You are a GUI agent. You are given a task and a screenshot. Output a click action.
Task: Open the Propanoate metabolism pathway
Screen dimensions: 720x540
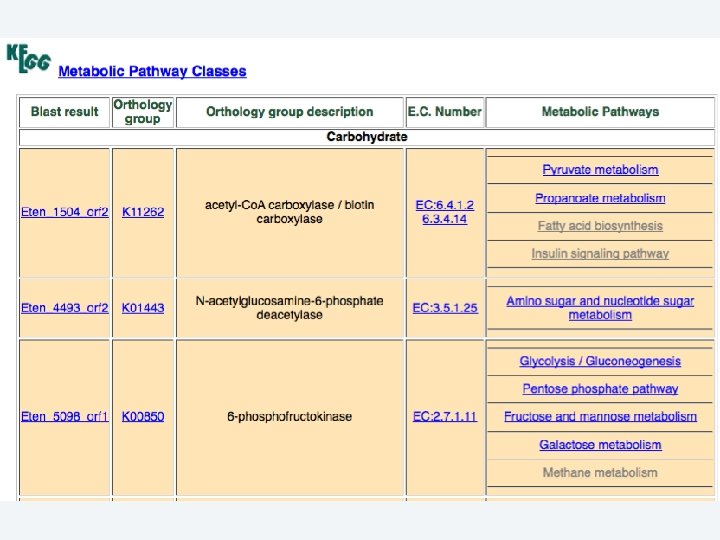click(x=600, y=198)
